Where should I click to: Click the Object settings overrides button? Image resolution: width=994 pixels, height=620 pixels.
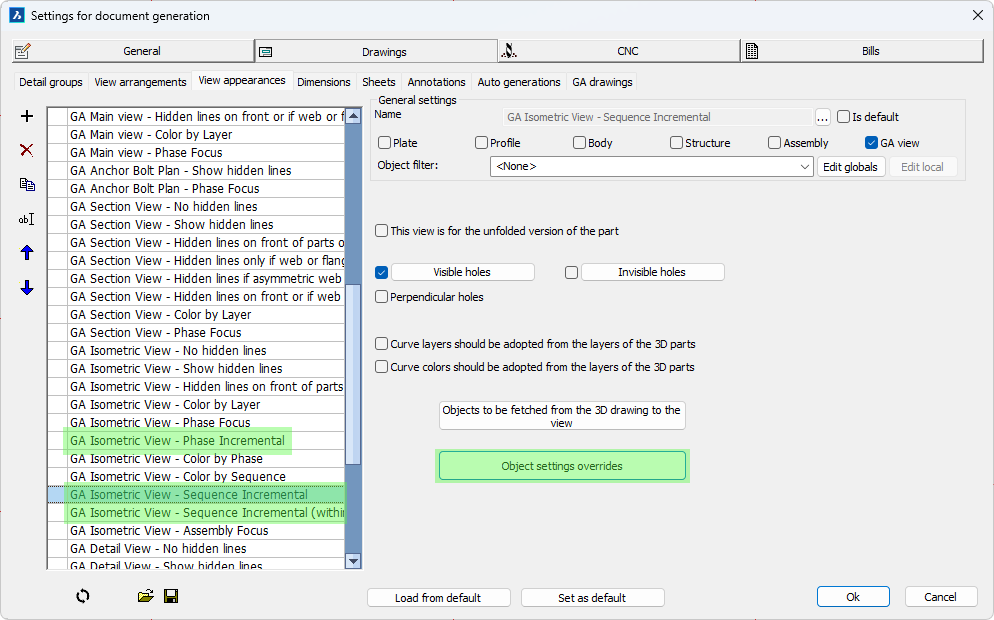click(x=562, y=466)
